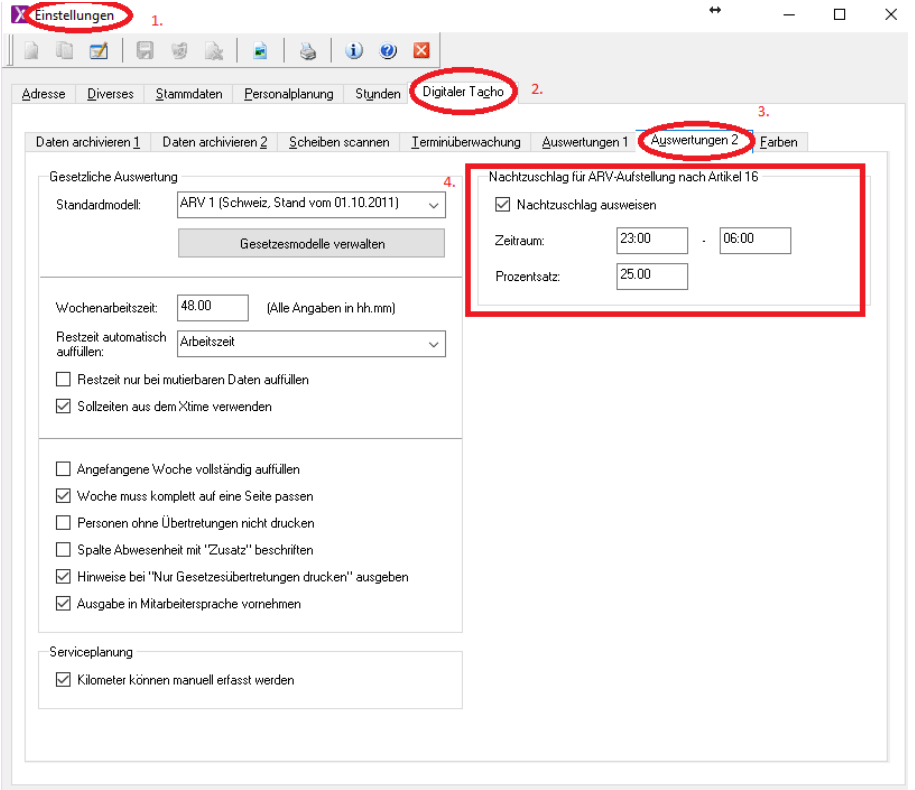The height and width of the screenshot is (790, 915).
Task: Select the Farben tab
Action: pos(778,142)
